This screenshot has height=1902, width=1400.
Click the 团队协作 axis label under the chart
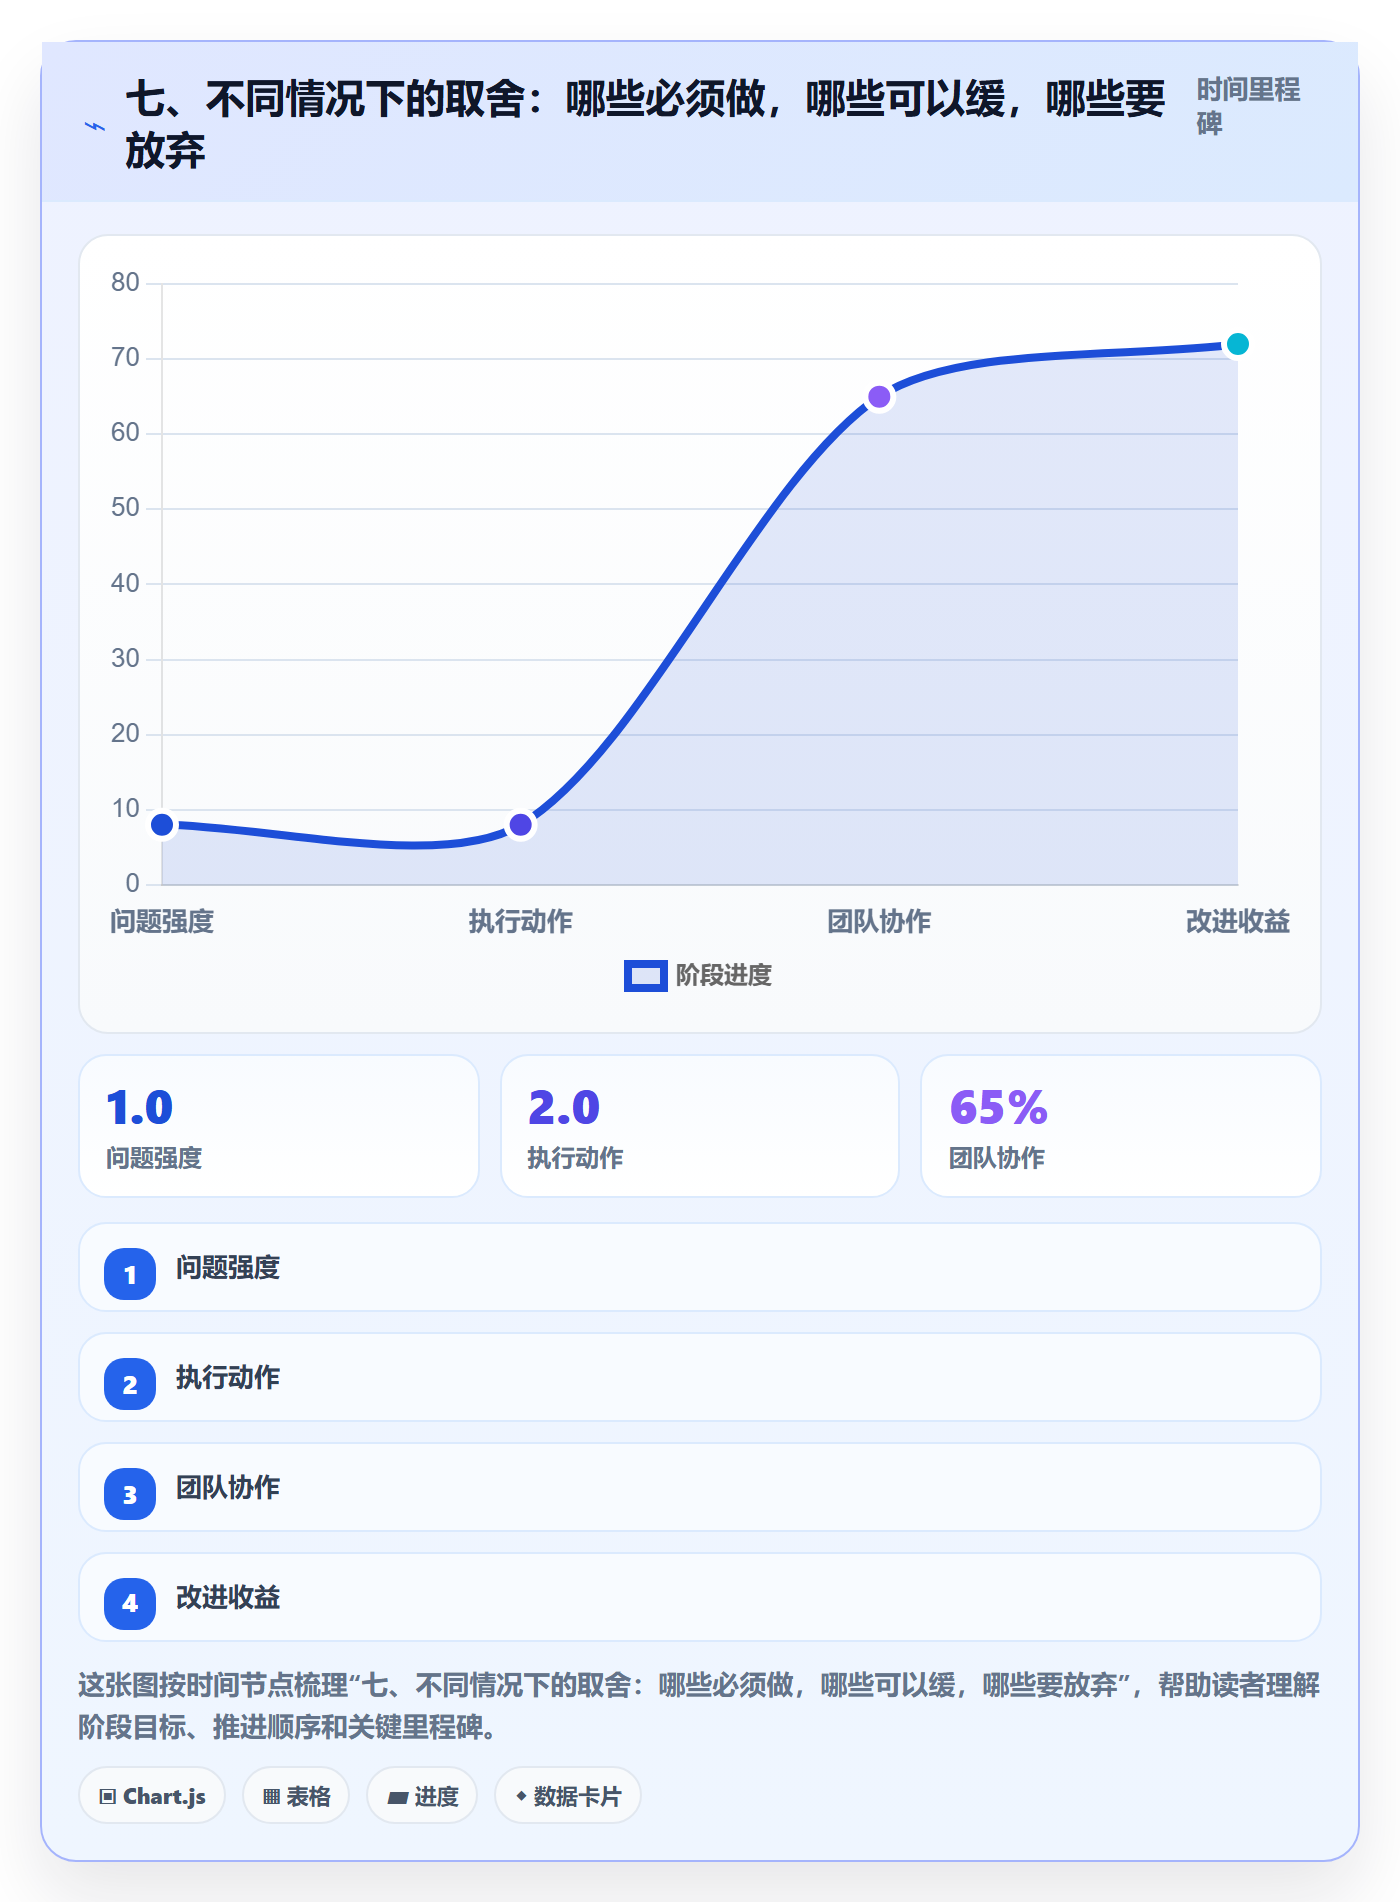coord(879,921)
